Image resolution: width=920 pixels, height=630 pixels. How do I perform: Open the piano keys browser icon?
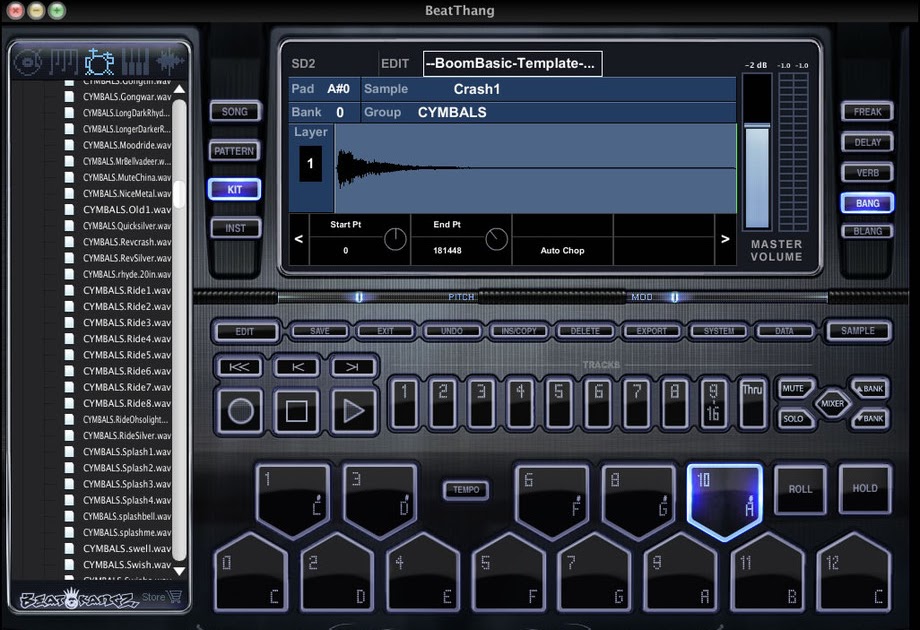coord(63,62)
